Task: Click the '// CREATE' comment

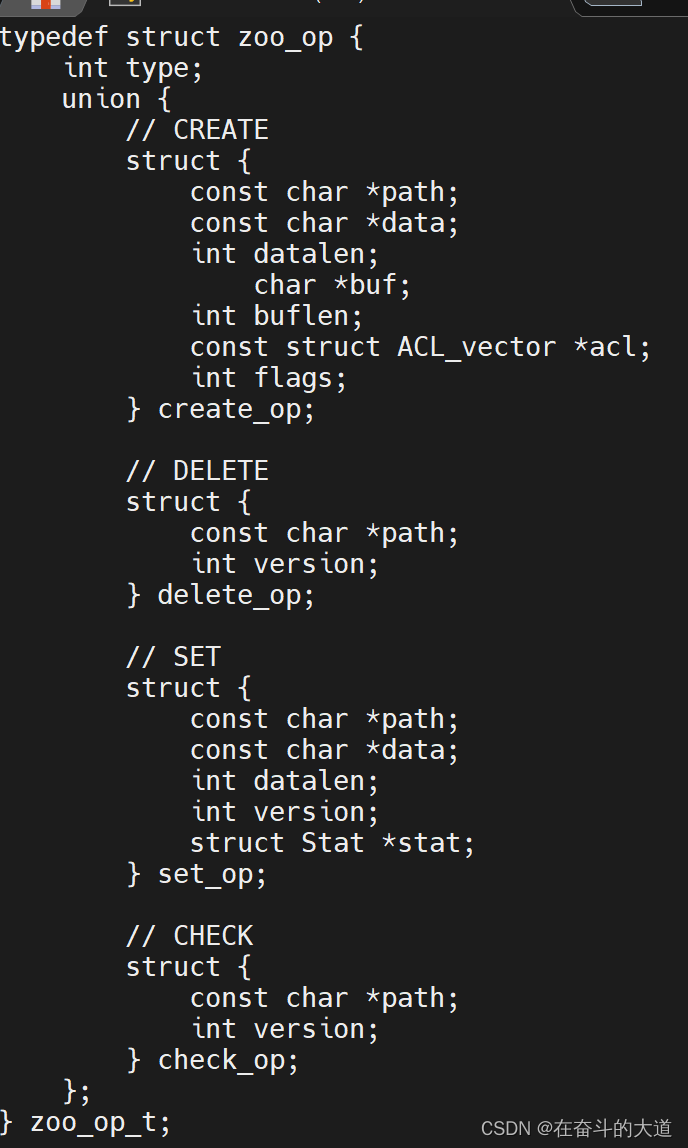Action: (198, 130)
